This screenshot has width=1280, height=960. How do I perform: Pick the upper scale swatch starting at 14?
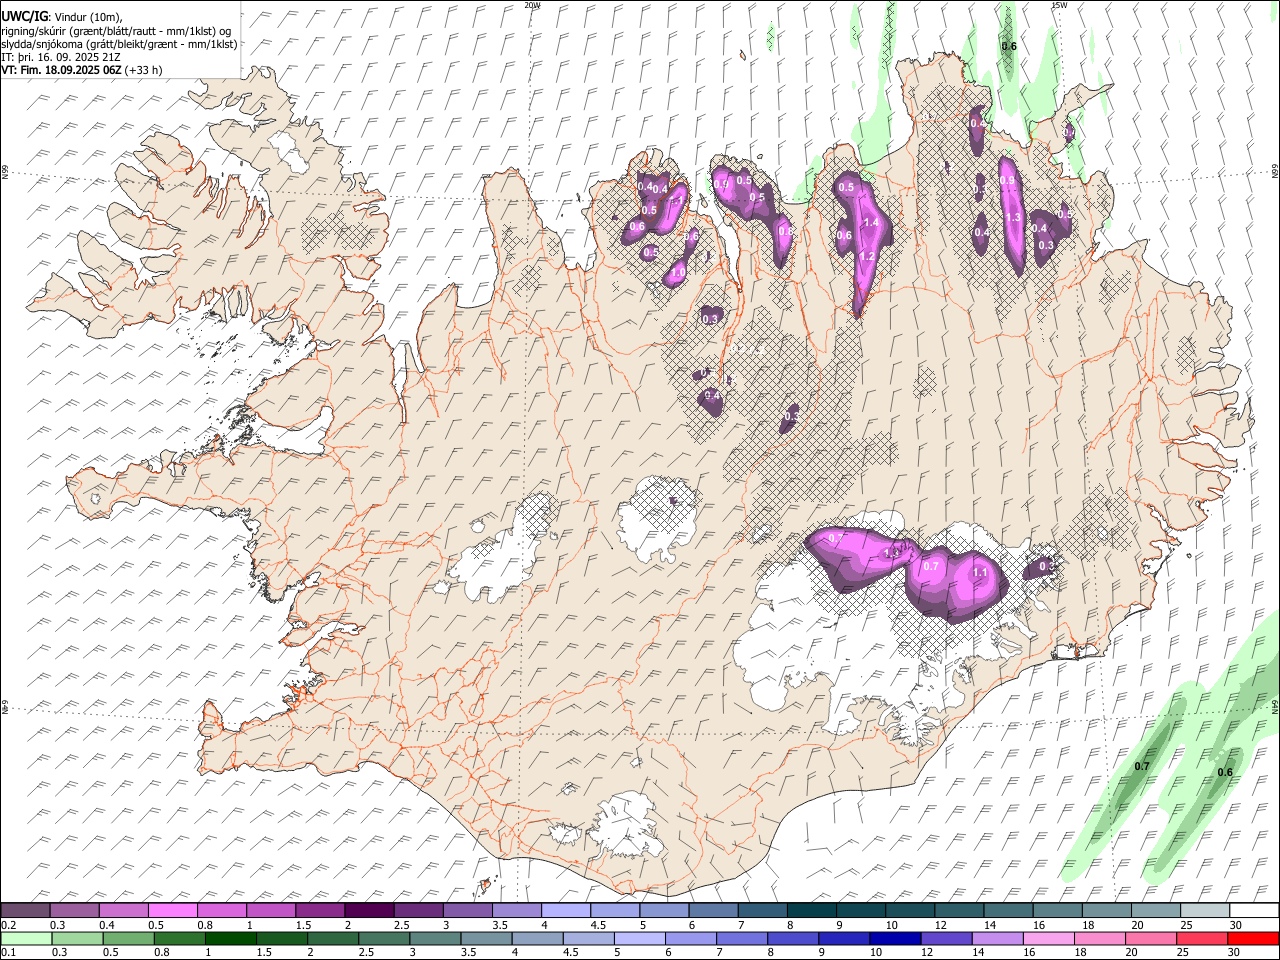coord(1007,911)
